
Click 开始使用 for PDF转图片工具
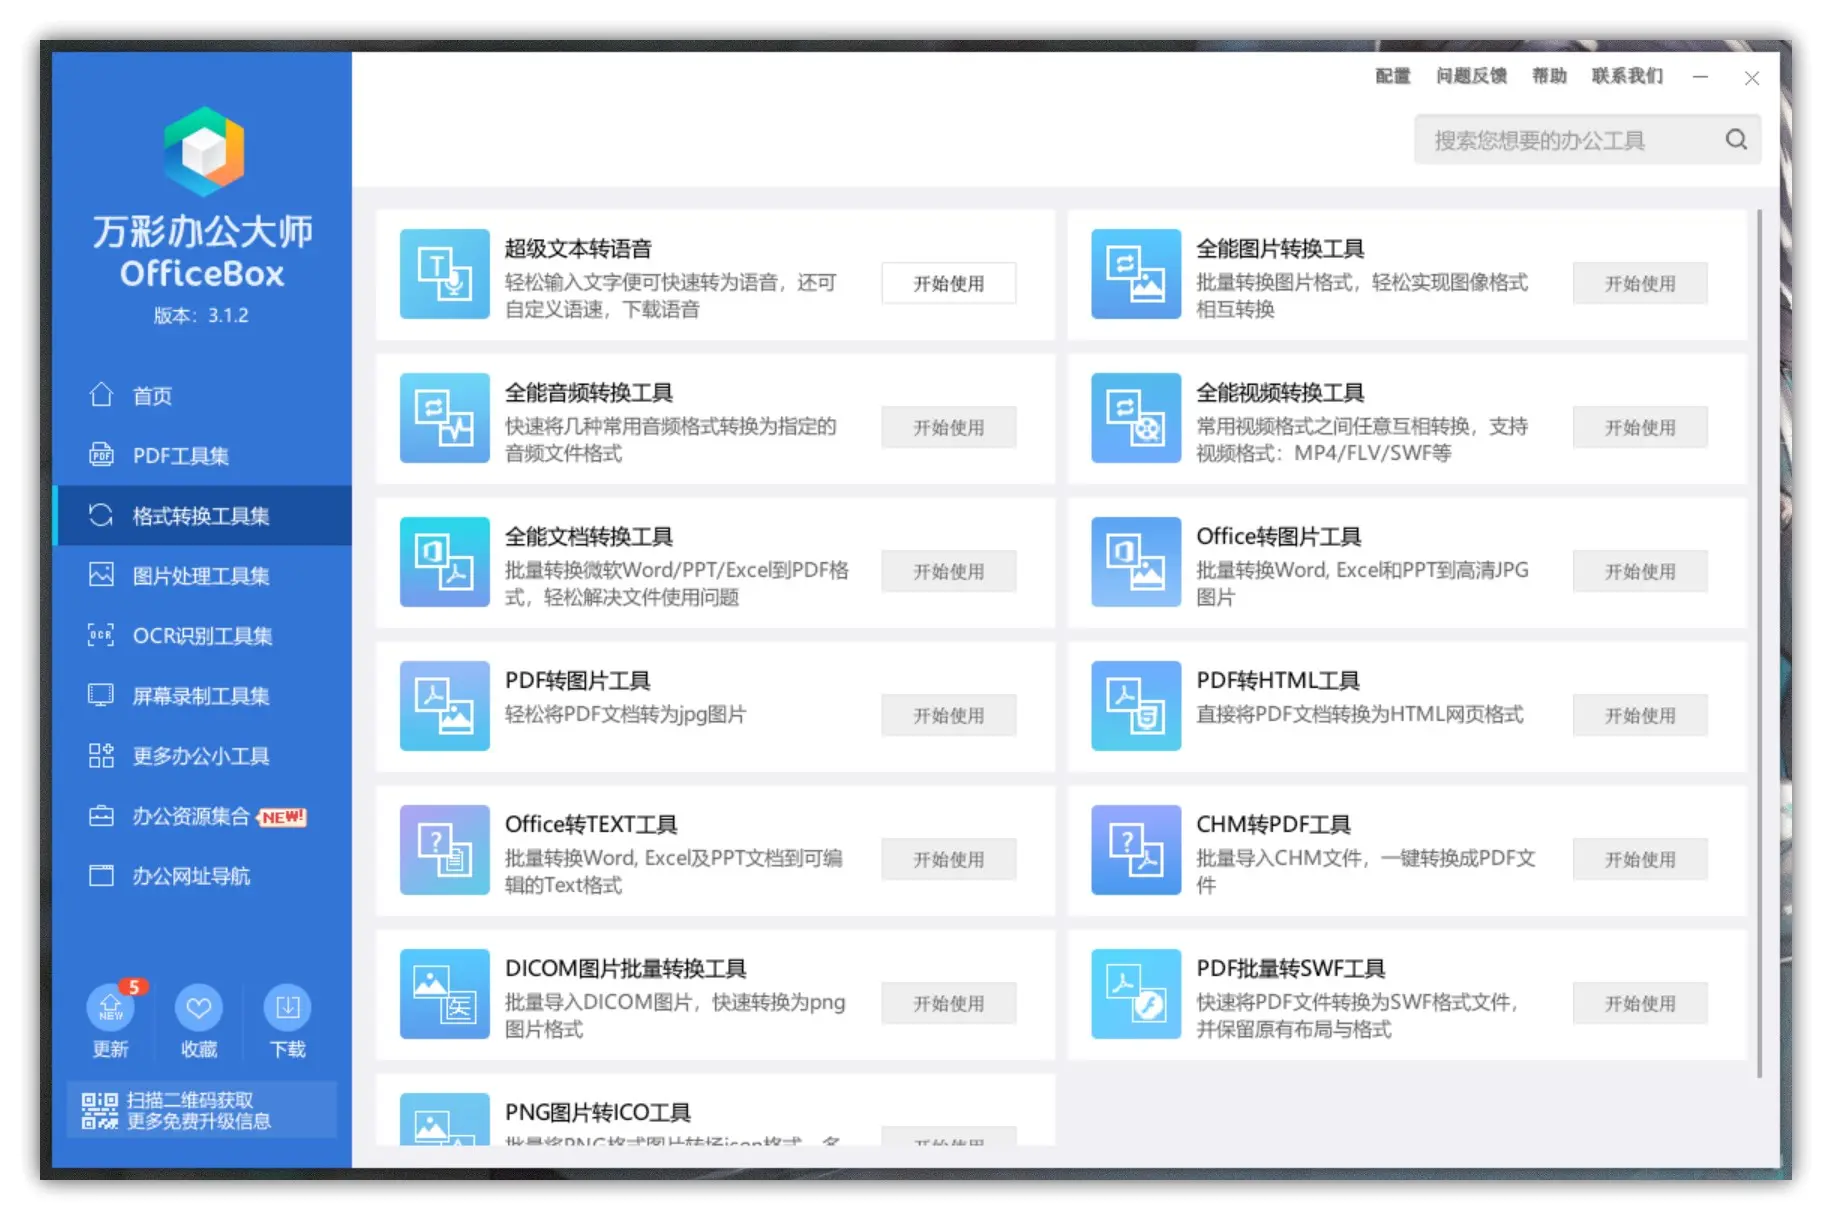[x=948, y=715]
